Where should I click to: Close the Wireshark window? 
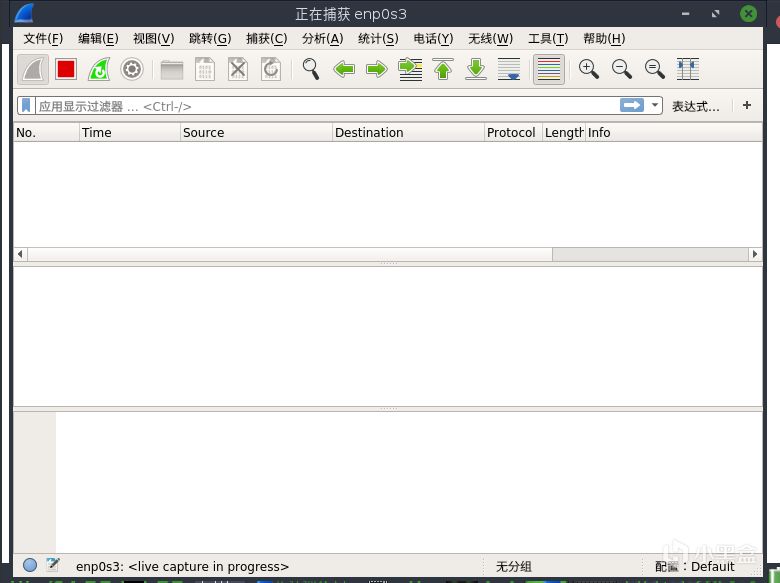click(748, 13)
